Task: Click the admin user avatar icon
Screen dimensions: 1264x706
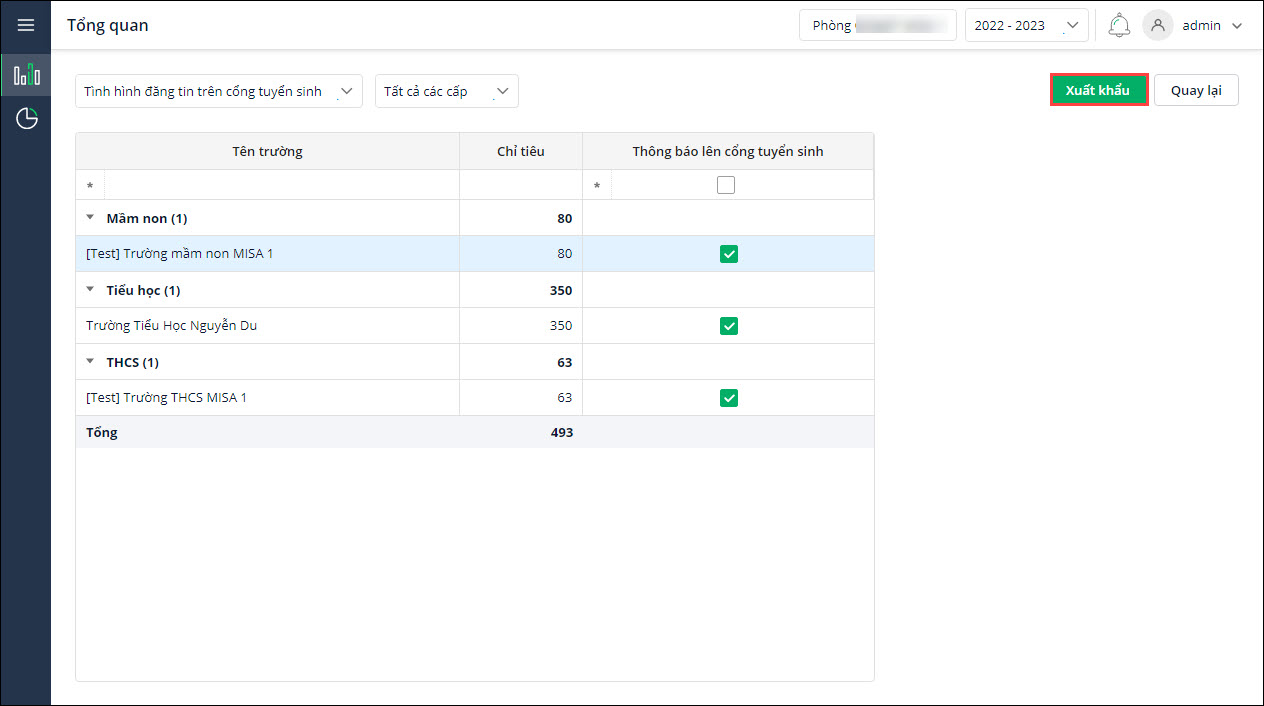Action: pos(1157,26)
